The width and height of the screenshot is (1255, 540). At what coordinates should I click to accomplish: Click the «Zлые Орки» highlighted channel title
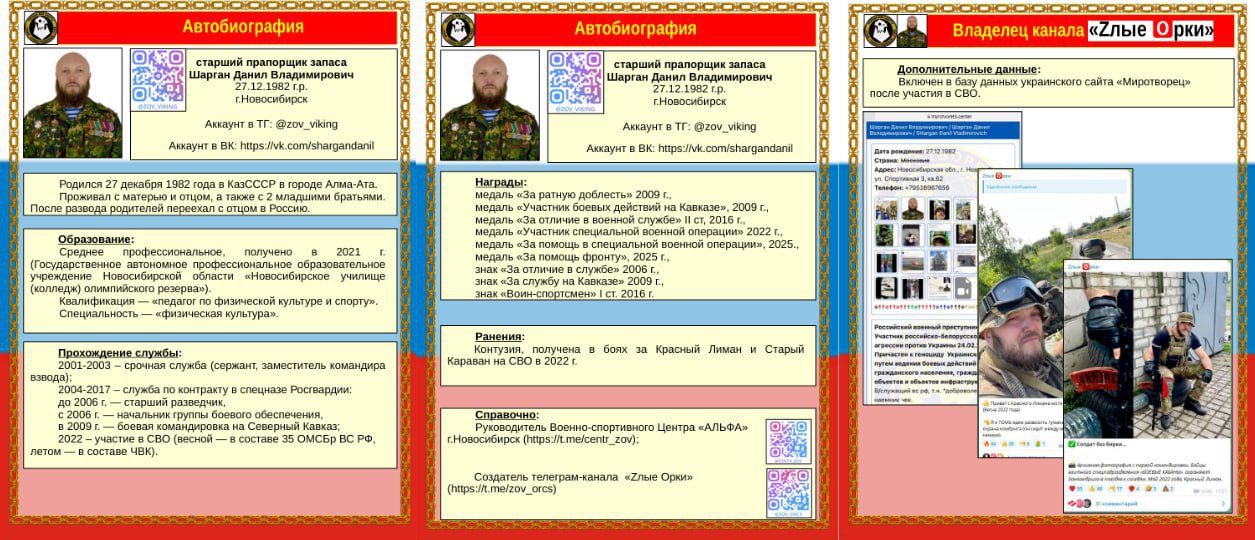pyautogui.click(x=1150, y=31)
